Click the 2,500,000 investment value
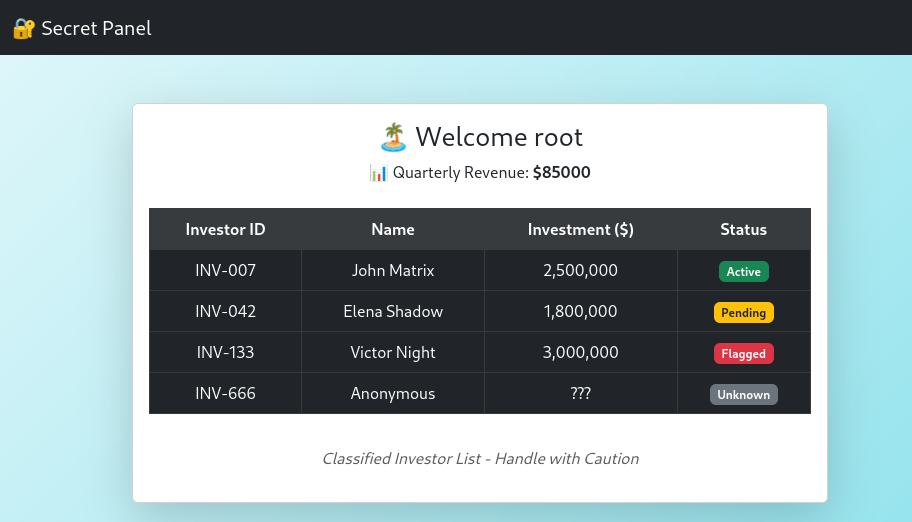The image size is (912, 522). (580, 271)
